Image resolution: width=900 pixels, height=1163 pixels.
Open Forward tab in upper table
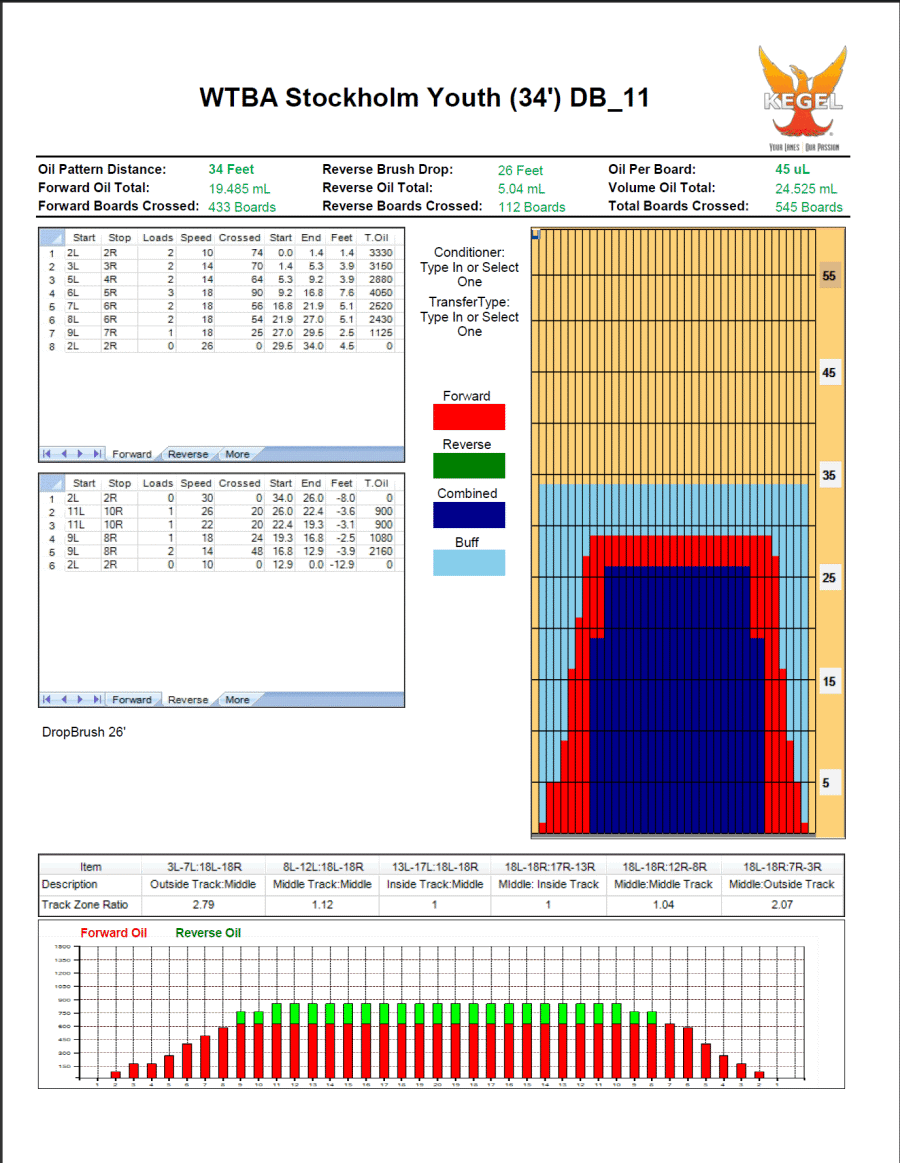click(131, 454)
